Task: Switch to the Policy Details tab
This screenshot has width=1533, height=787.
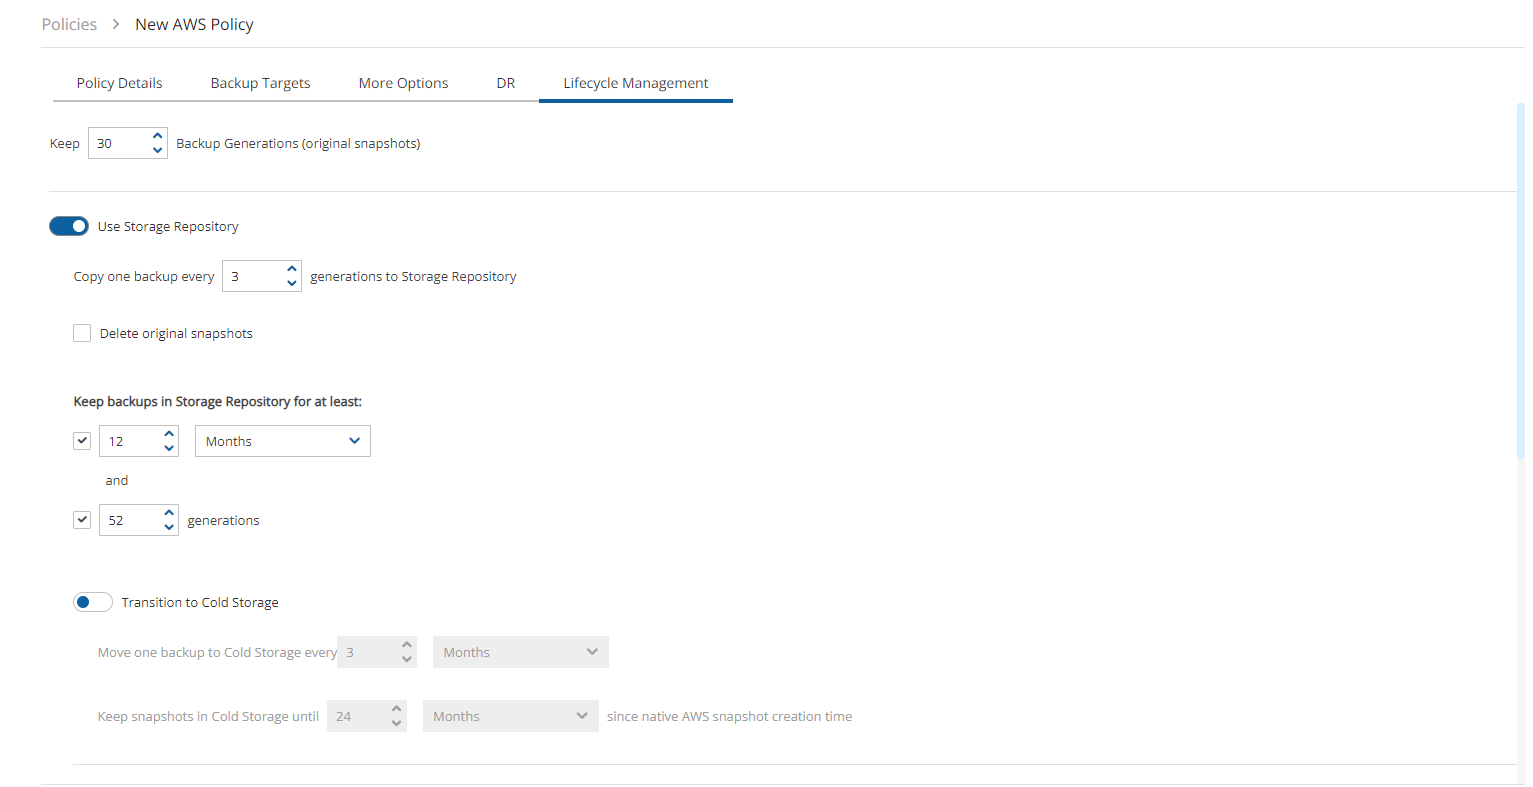Action: [119, 83]
